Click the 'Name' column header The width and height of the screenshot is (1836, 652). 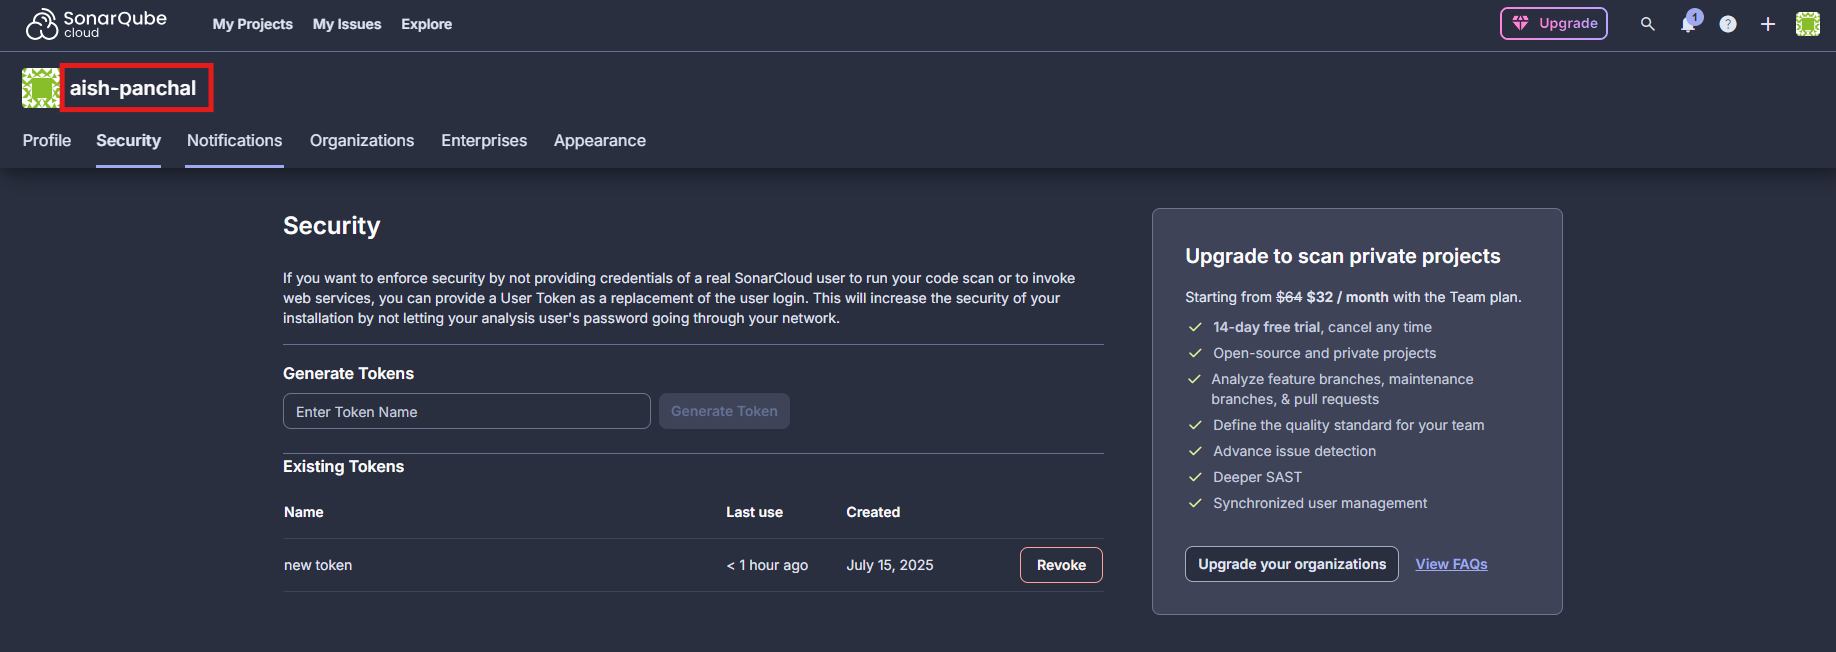pyautogui.click(x=304, y=512)
